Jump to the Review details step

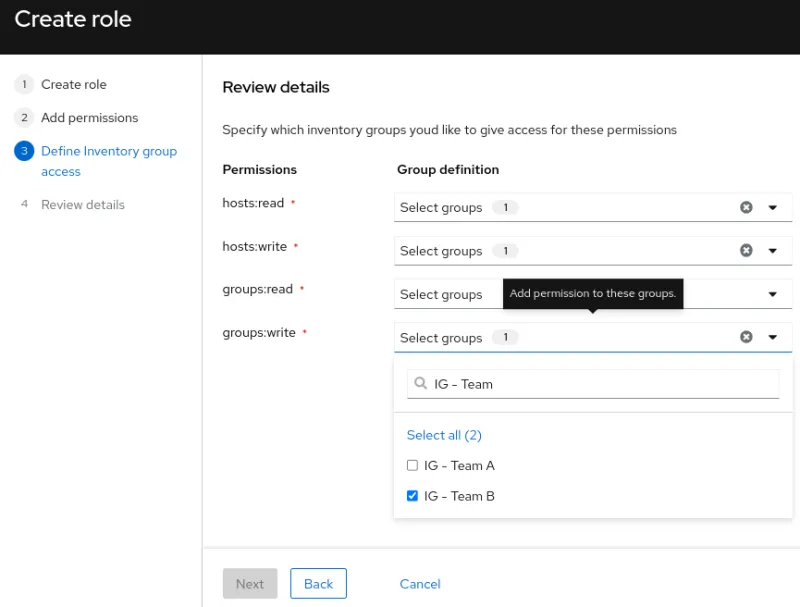81,204
